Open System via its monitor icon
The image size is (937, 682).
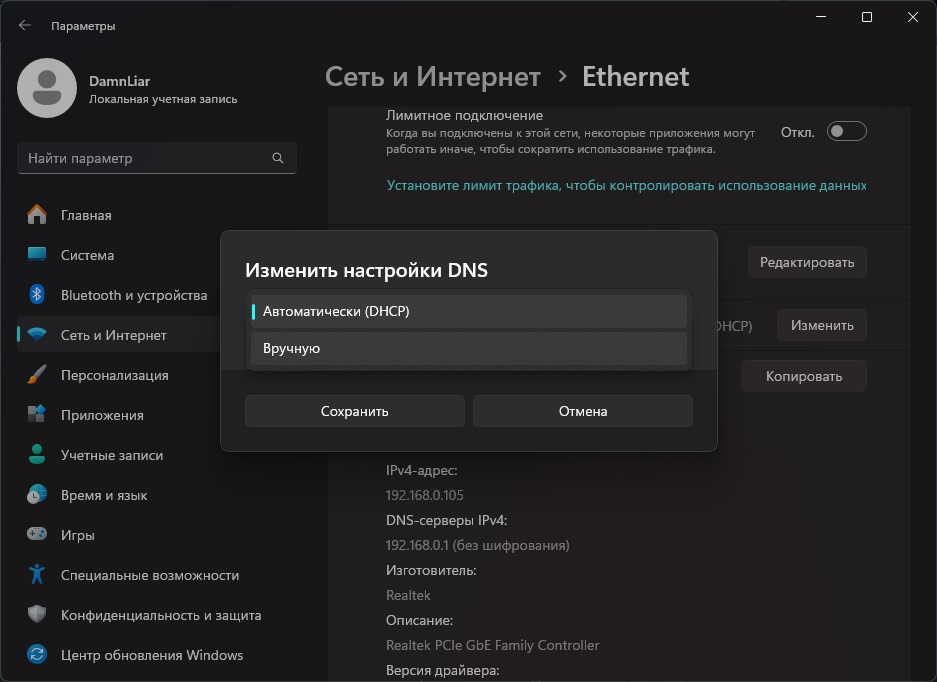(37, 255)
